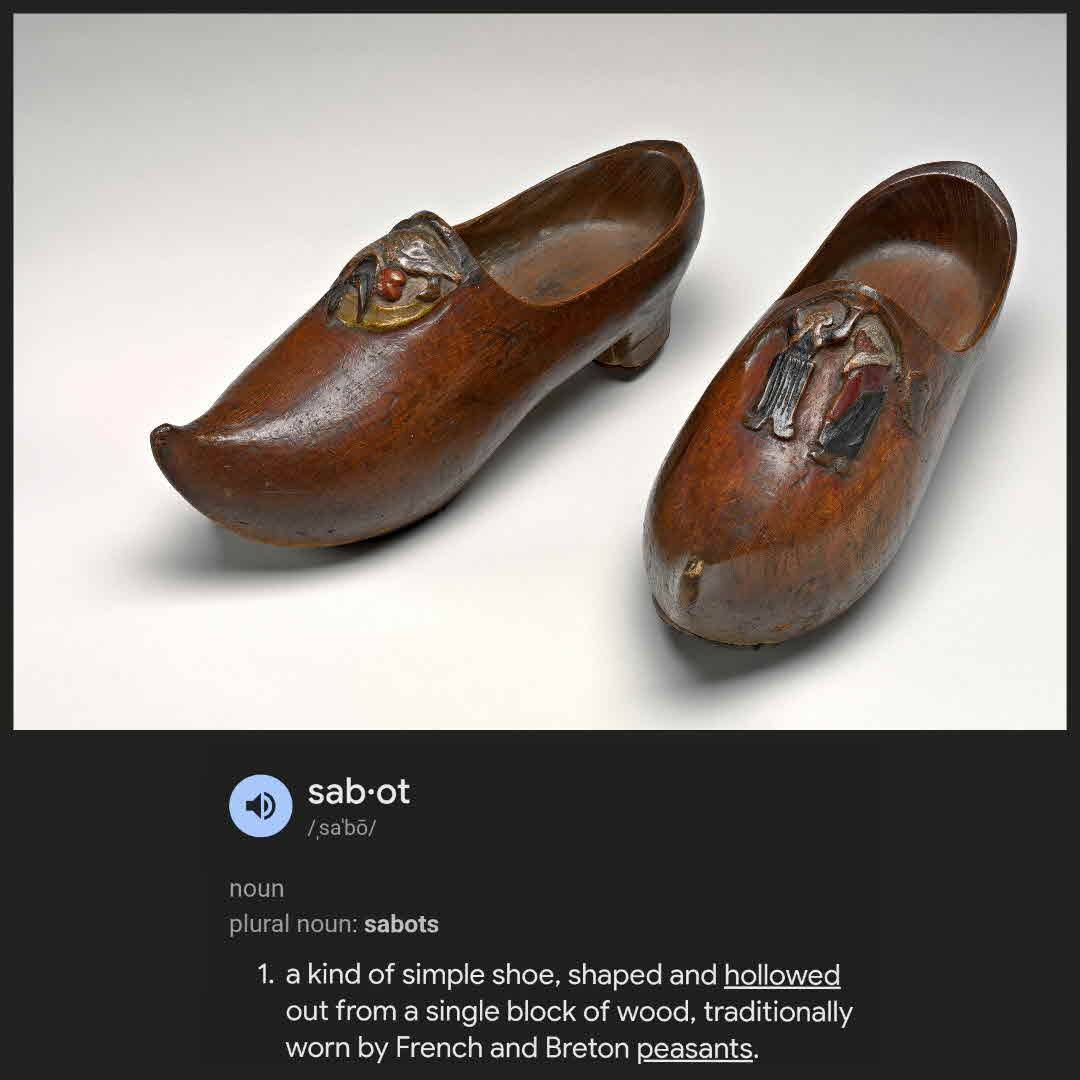Click the pointed toe of left clog
Viewport: 1080px width, 1080px height.
(x=179, y=449)
